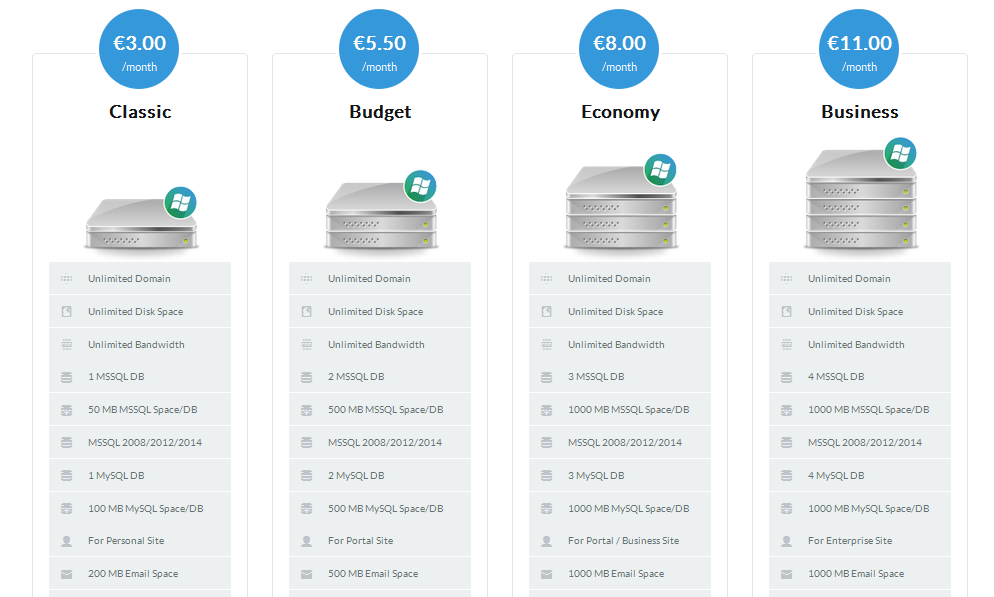Click the person icon beside For Personal Site
The width and height of the screenshot is (994, 597).
67,541
